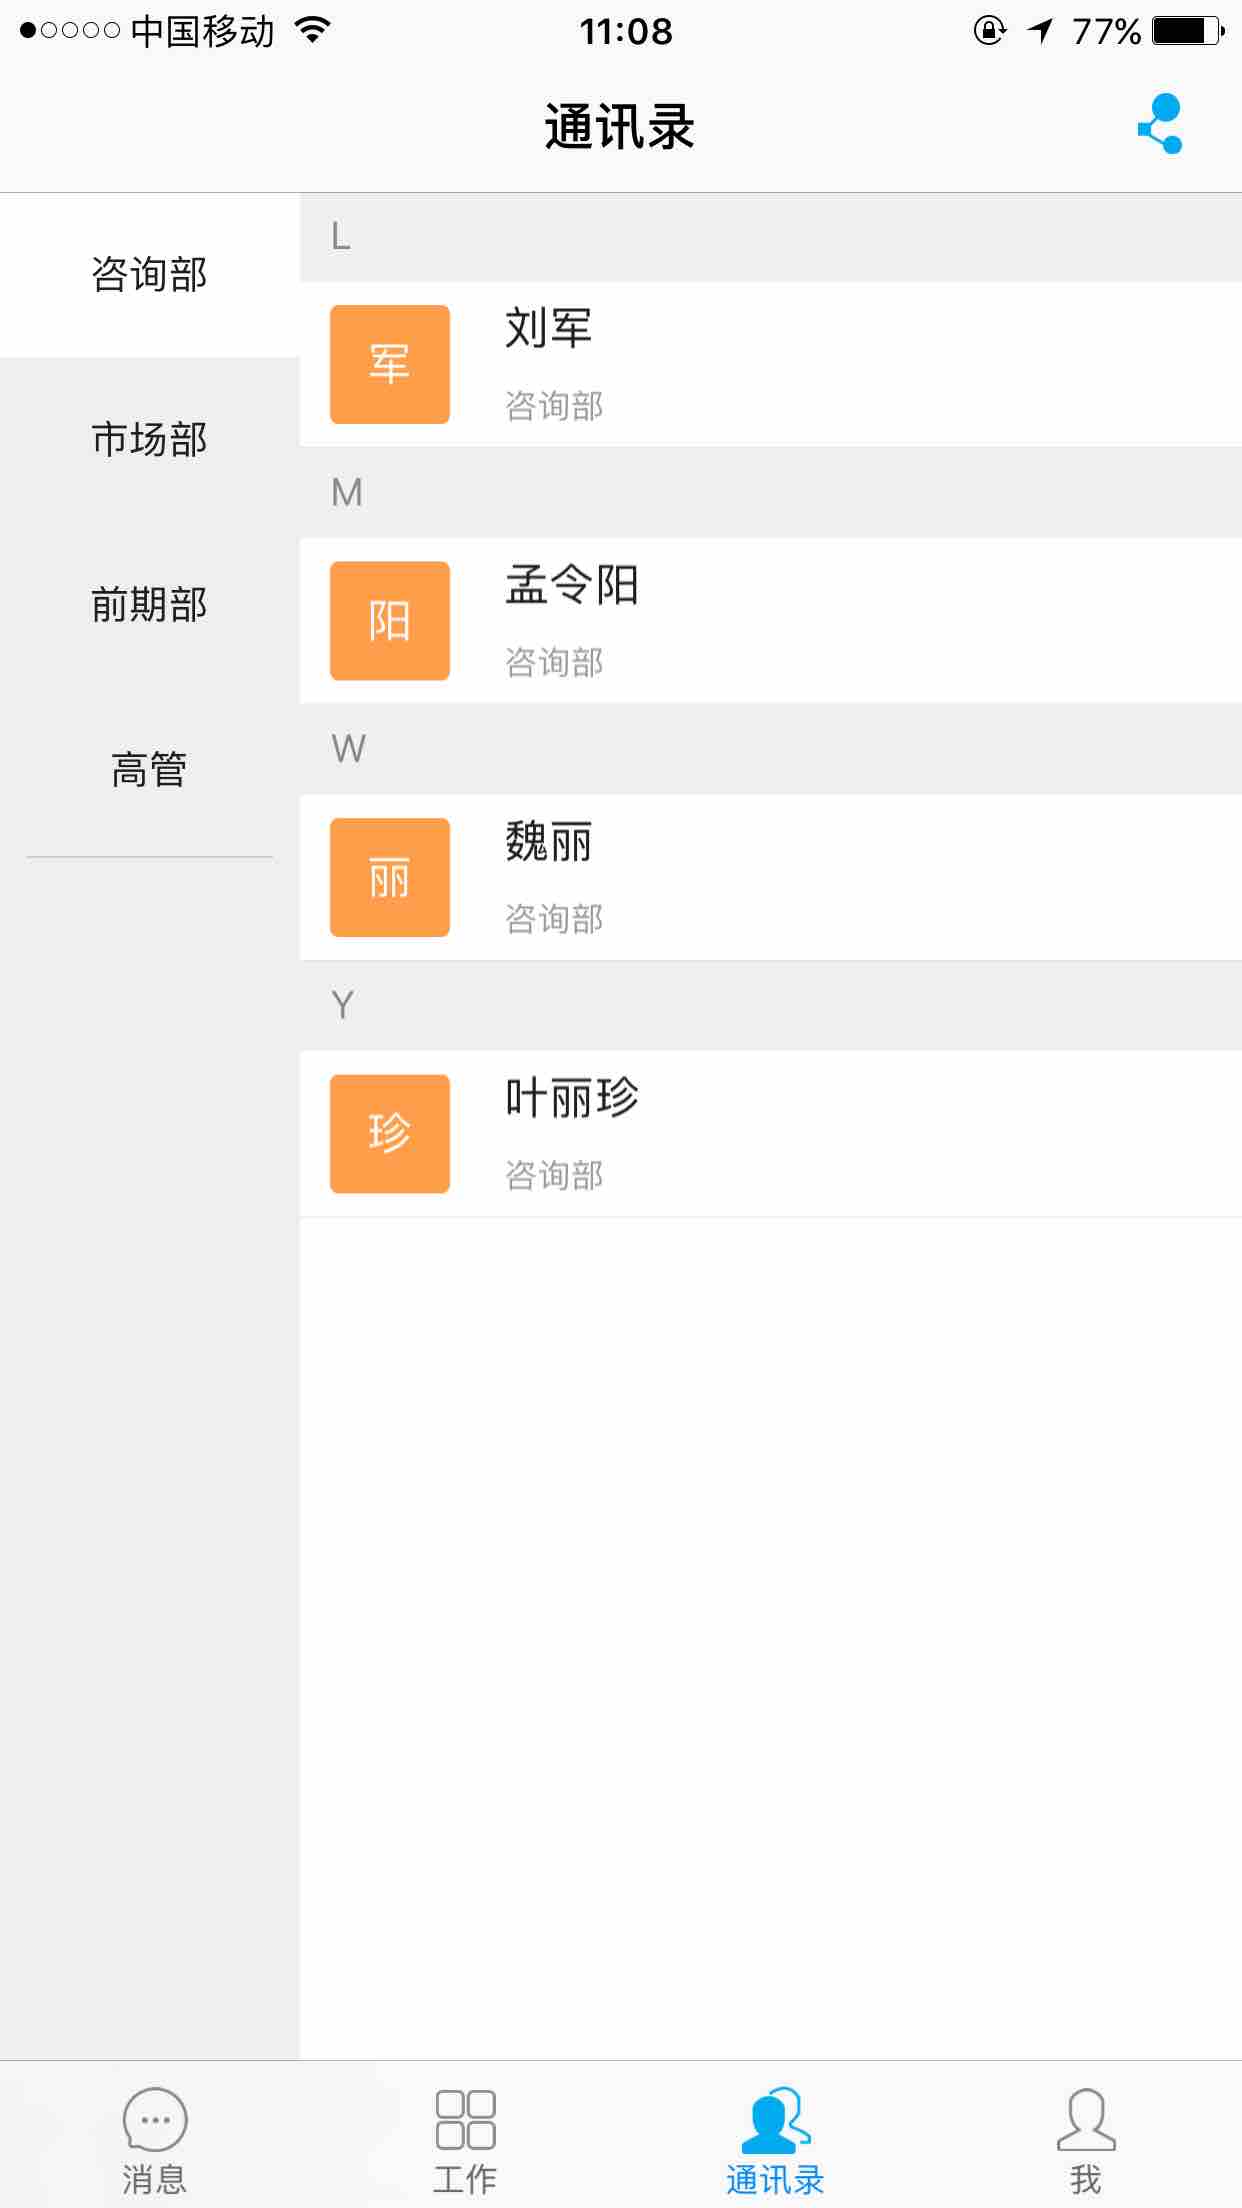Open contact 刘军

[771, 364]
